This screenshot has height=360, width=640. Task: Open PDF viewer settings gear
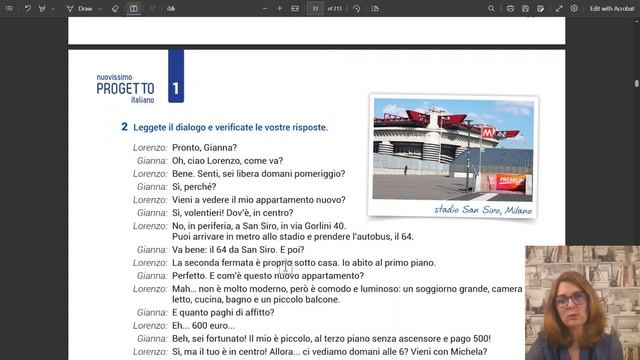coord(574,8)
